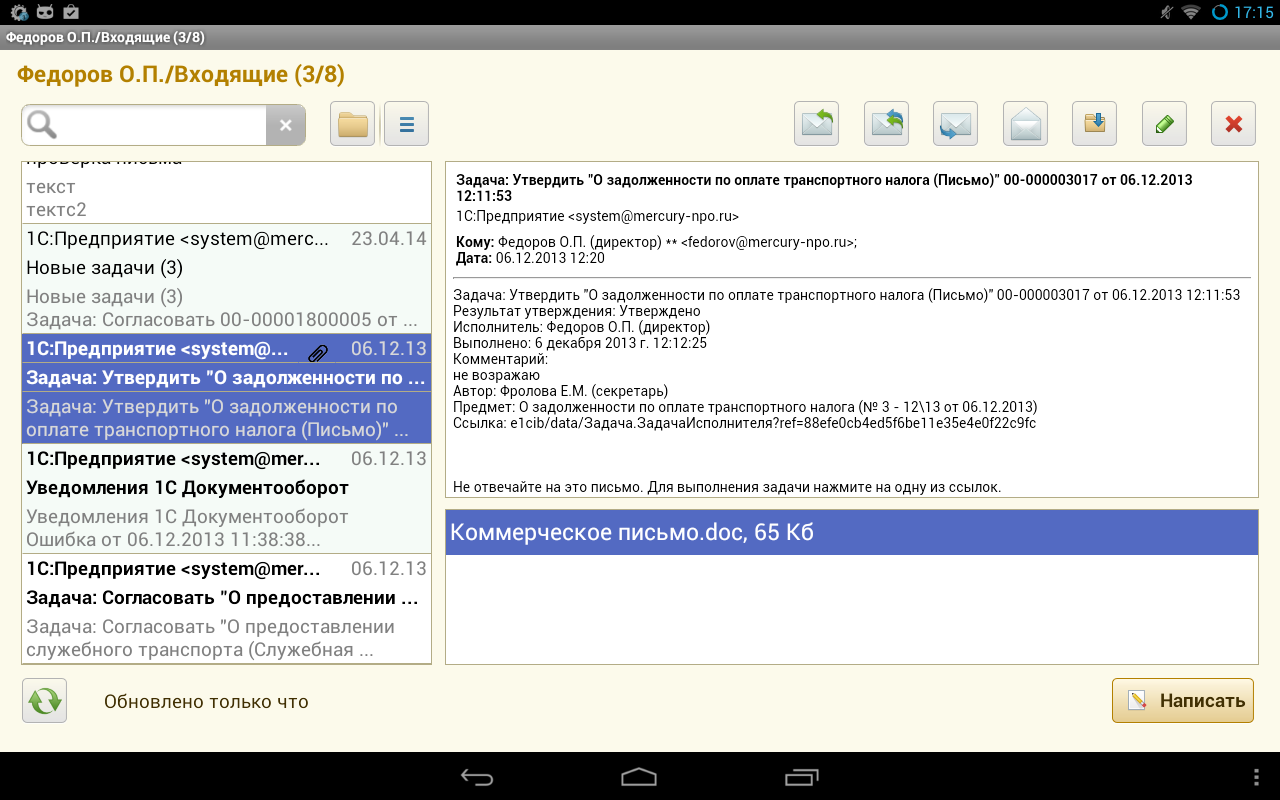Screen dimensions: 1280x800
Task: Click the status text Обновлено только что
Action: tap(206, 701)
